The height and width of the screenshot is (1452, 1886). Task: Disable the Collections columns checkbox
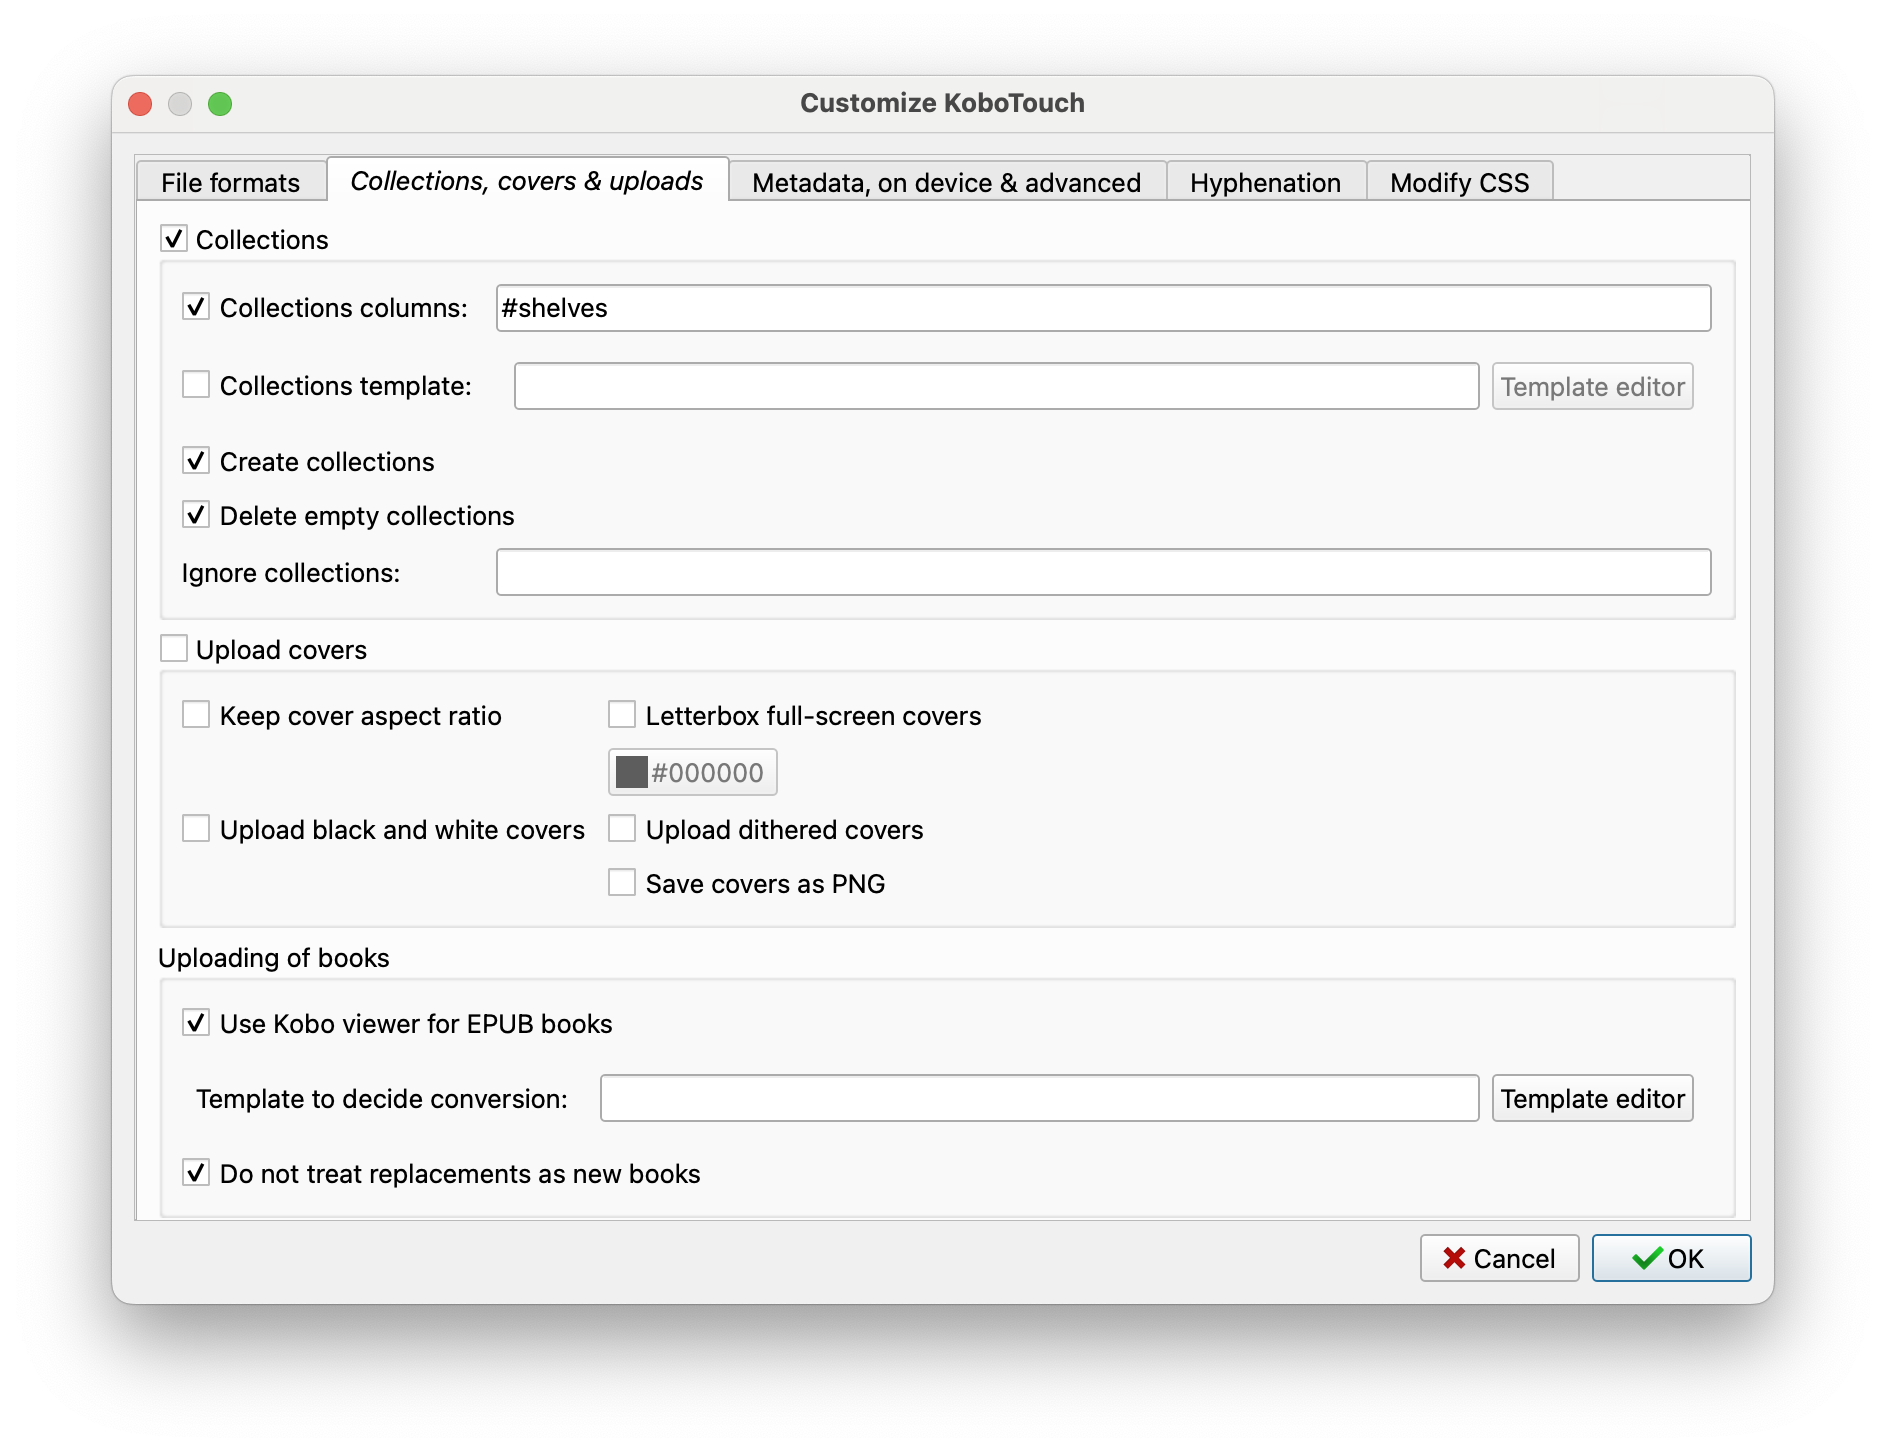[196, 307]
